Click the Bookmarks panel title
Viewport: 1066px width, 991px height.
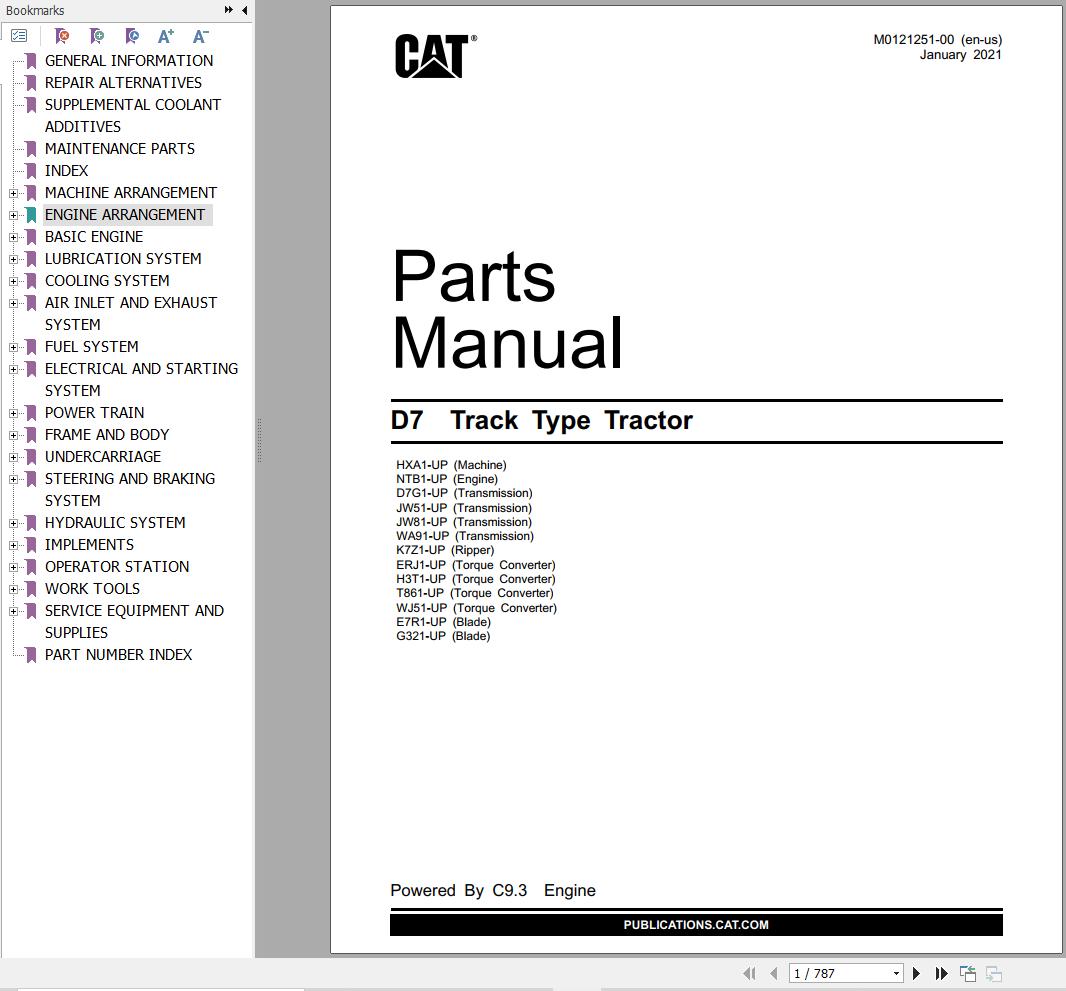pos(35,10)
